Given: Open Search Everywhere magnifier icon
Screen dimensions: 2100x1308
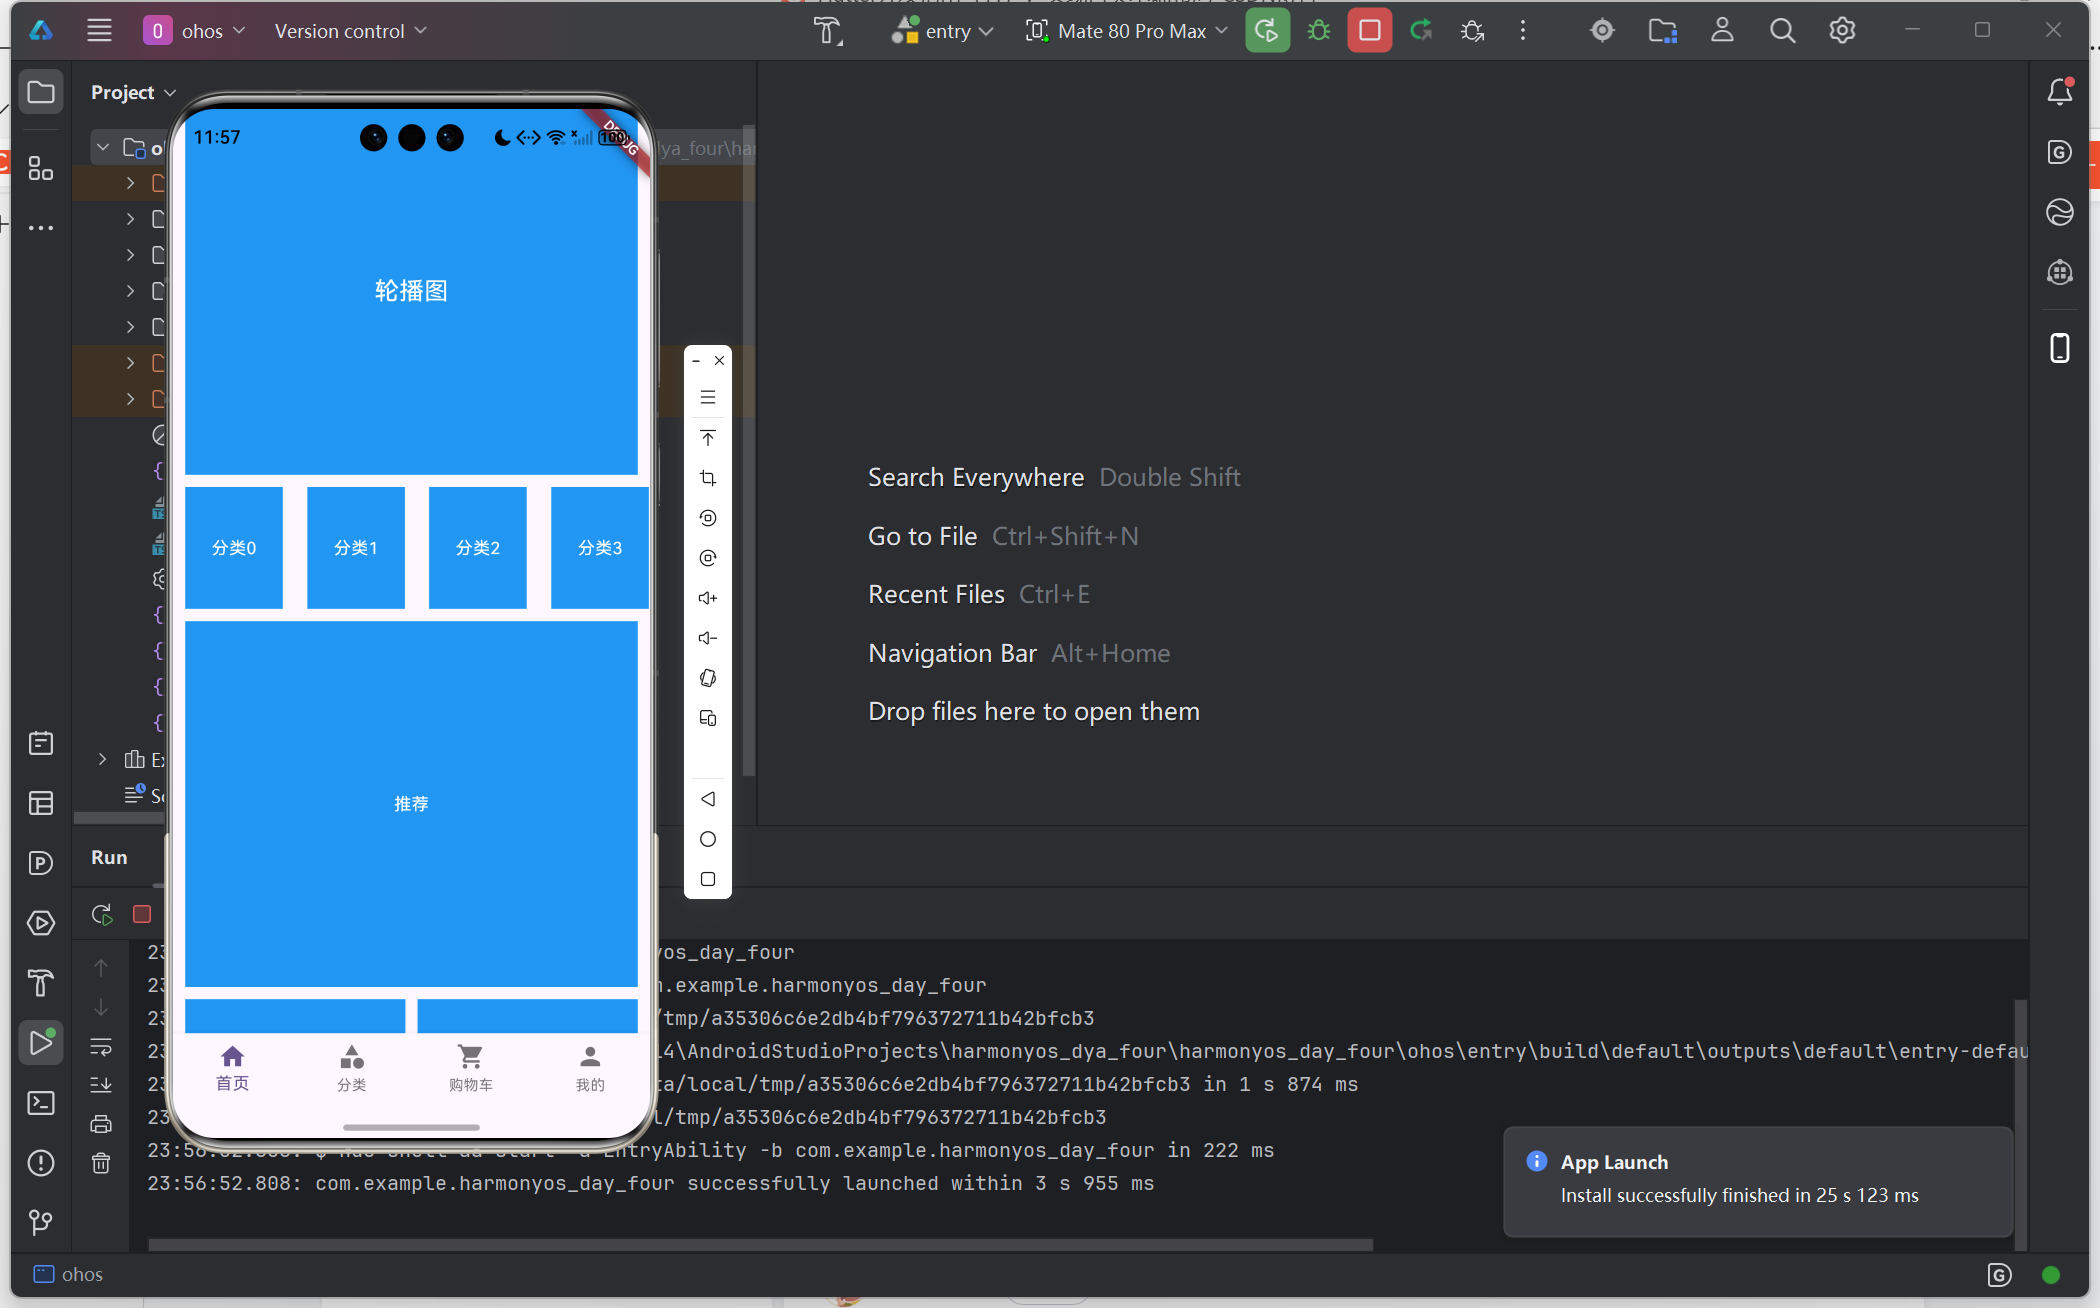Looking at the screenshot, I should pyautogui.click(x=1782, y=31).
